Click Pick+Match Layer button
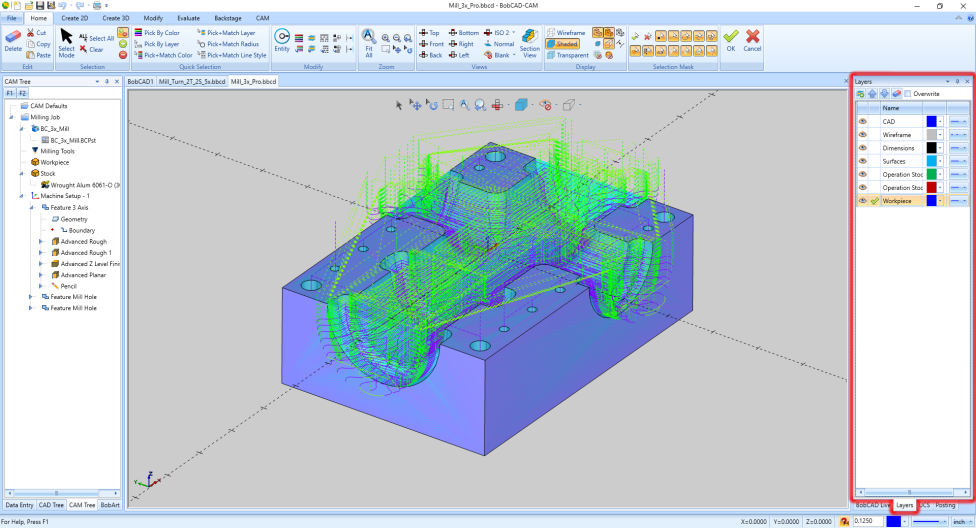 226,32
